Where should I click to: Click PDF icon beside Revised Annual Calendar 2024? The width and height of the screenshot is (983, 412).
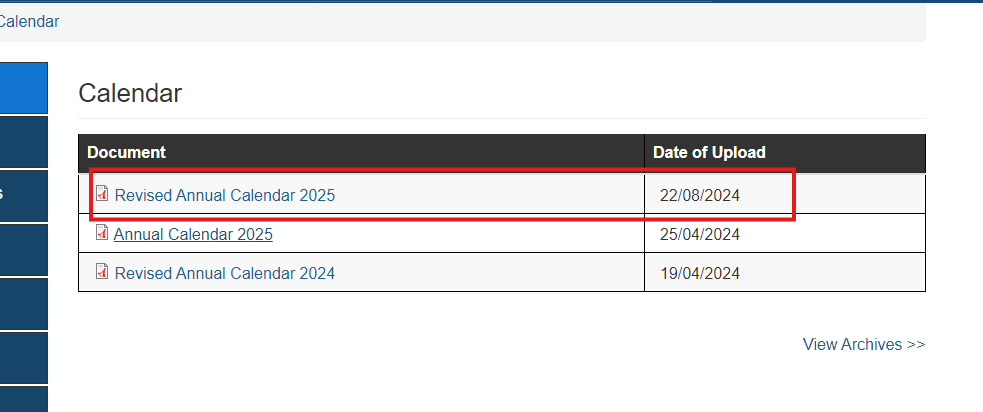tap(102, 271)
